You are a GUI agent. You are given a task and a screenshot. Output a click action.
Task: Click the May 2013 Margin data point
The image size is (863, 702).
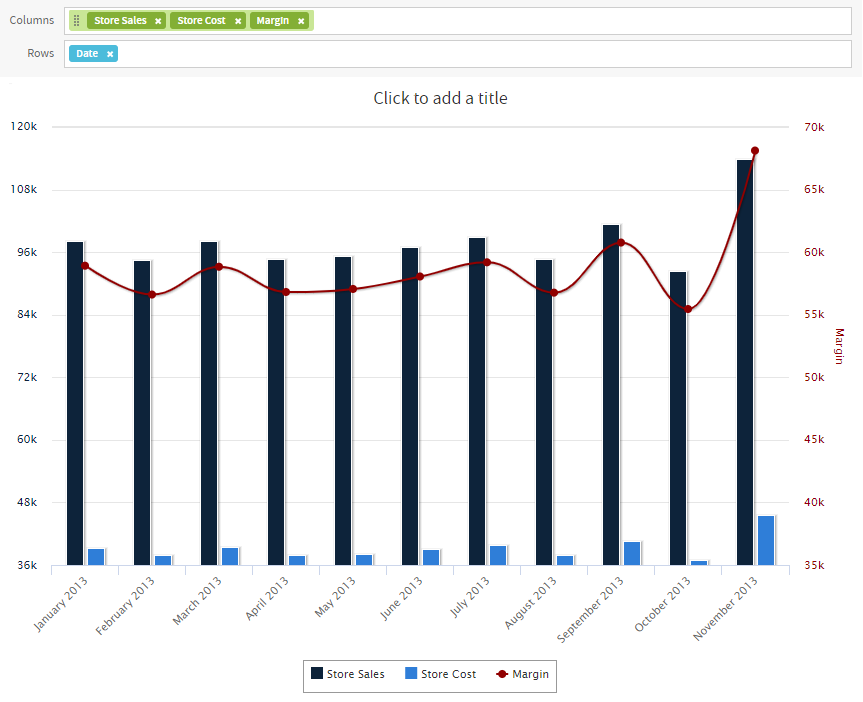pos(353,289)
